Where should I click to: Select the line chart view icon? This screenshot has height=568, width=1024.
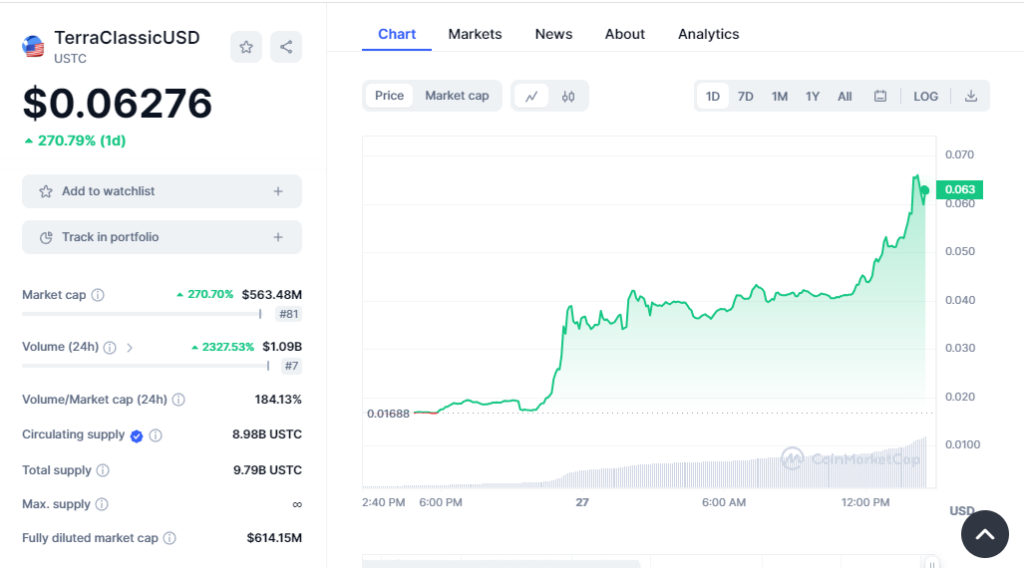click(x=532, y=96)
